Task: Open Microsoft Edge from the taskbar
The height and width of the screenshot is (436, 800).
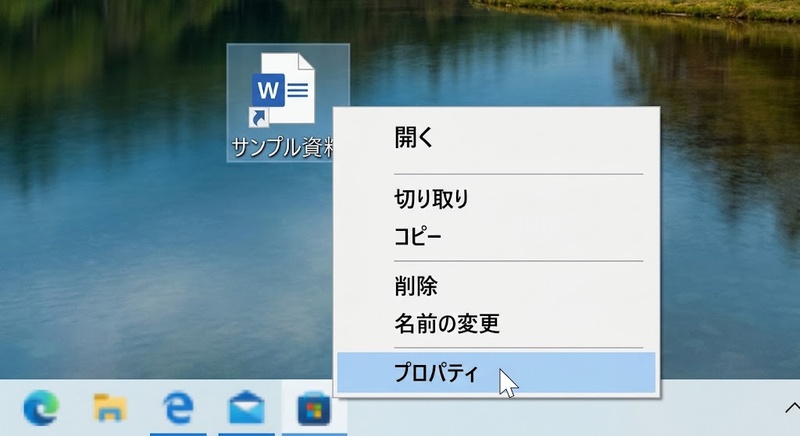Action: [41, 407]
